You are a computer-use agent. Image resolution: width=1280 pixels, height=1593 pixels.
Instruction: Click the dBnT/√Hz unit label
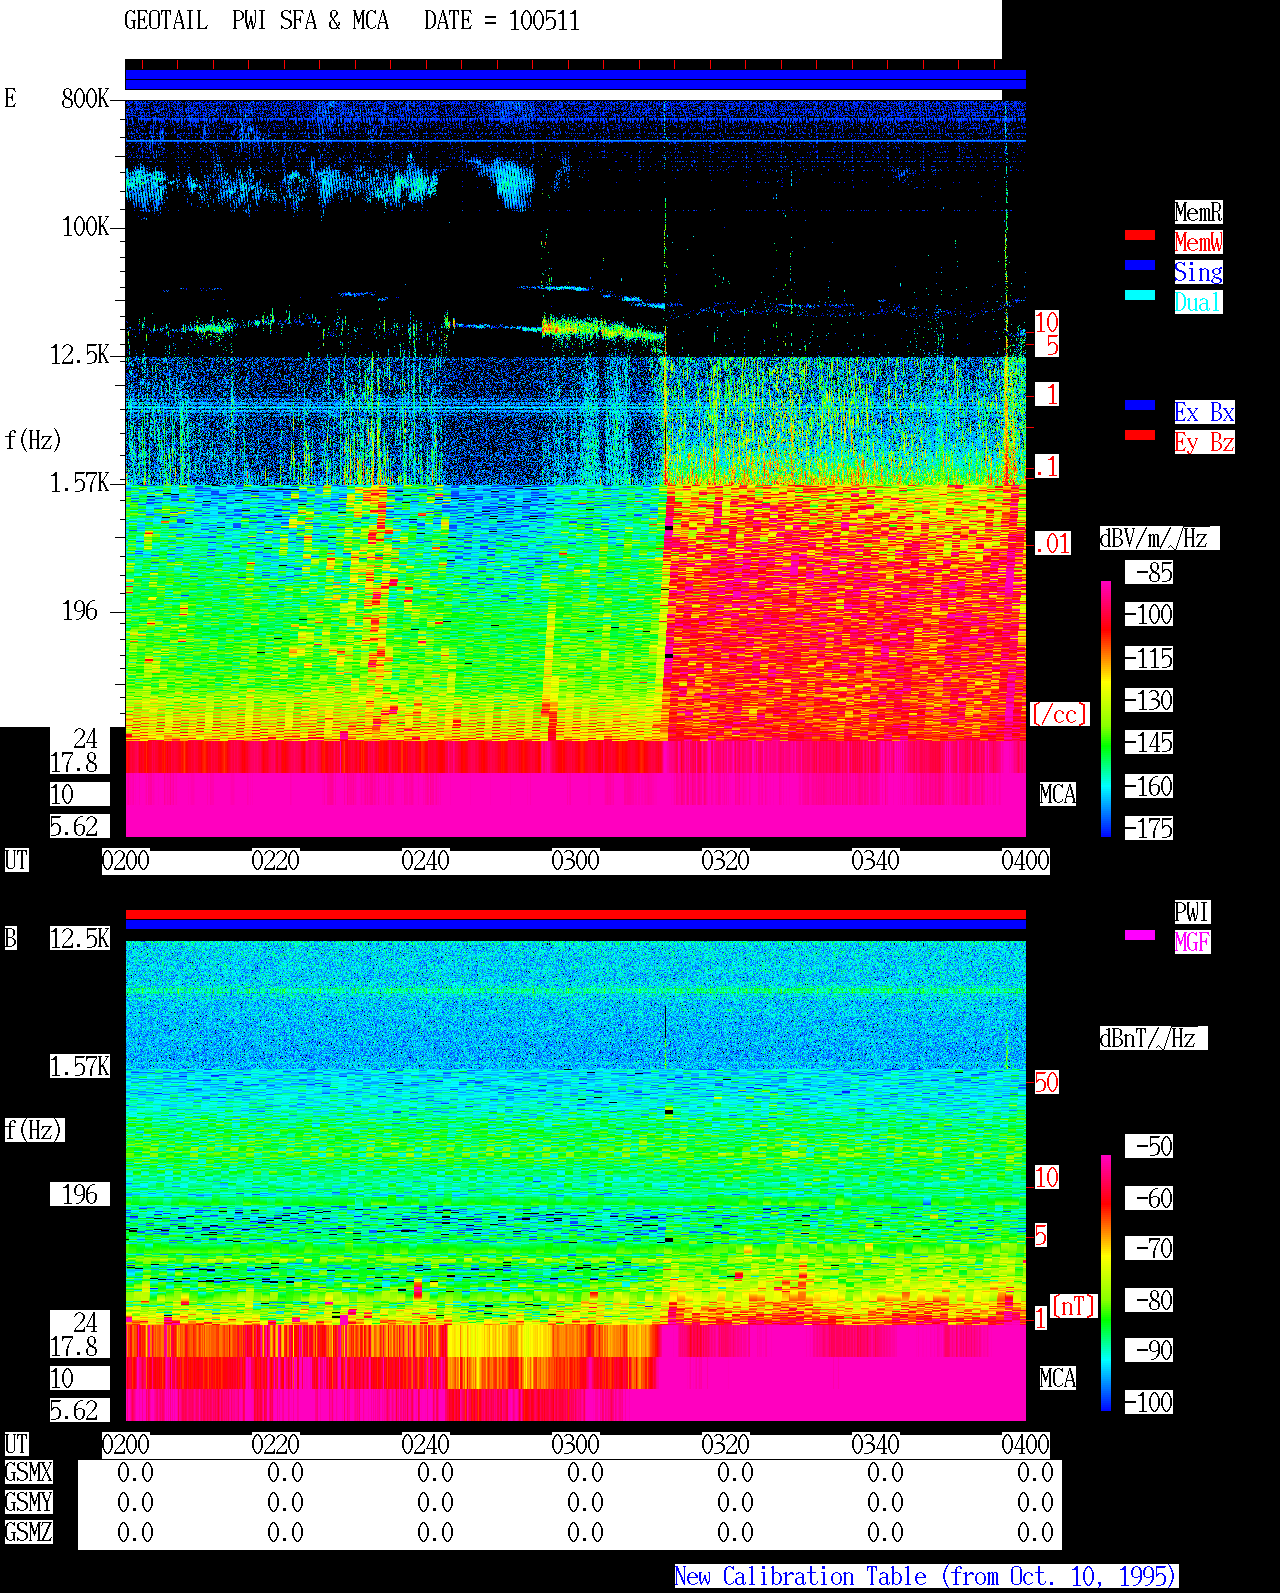coord(1153,1038)
